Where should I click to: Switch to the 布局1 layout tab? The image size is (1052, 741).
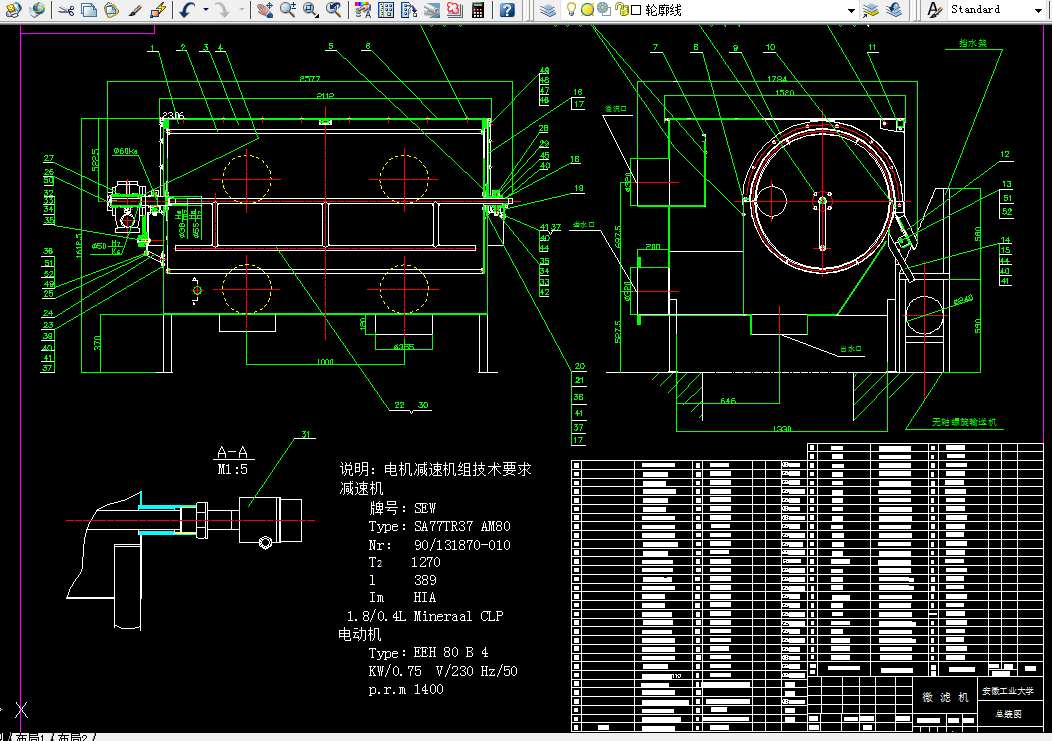pyautogui.click(x=31, y=737)
